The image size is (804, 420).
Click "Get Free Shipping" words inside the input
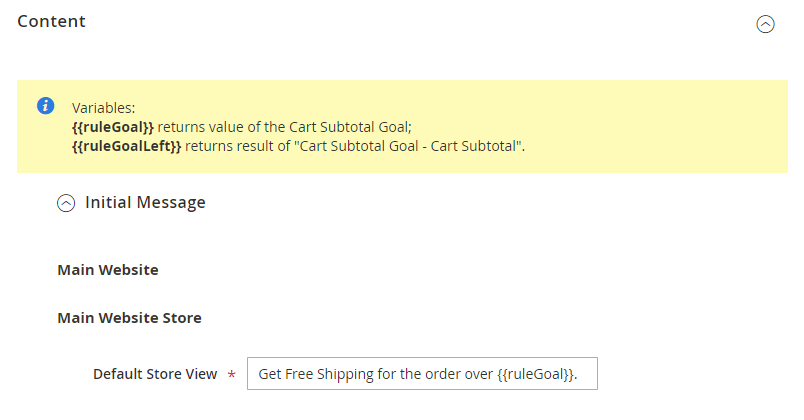(314, 374)
